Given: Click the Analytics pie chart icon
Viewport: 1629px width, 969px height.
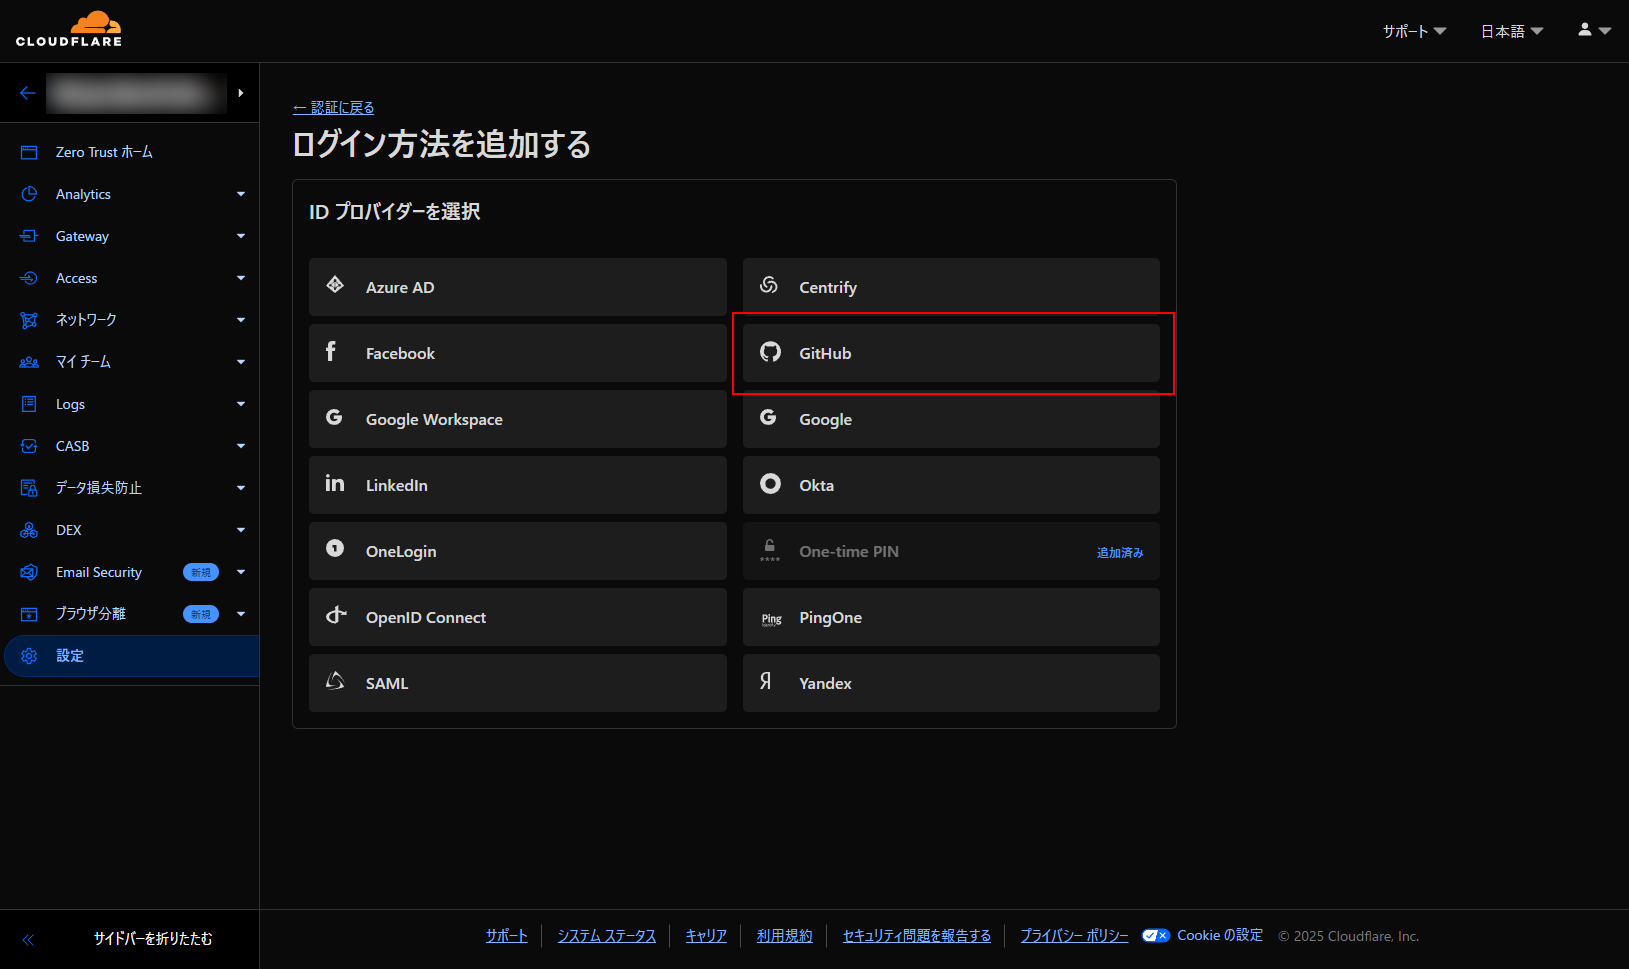Looking at the screenshot, I should (29, 194).
